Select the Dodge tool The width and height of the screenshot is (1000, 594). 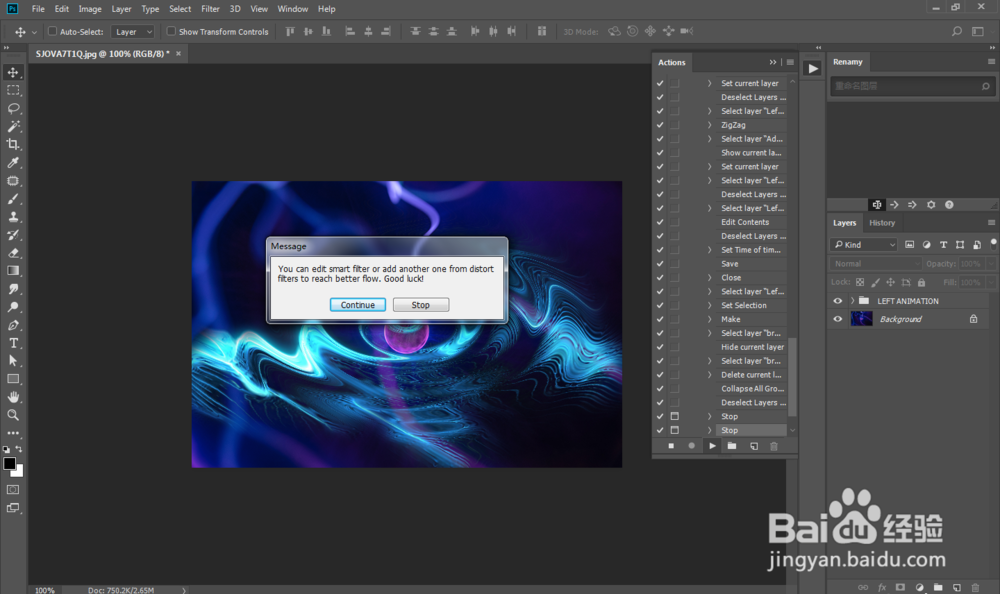pyautogui.click(x=13, y=307)
